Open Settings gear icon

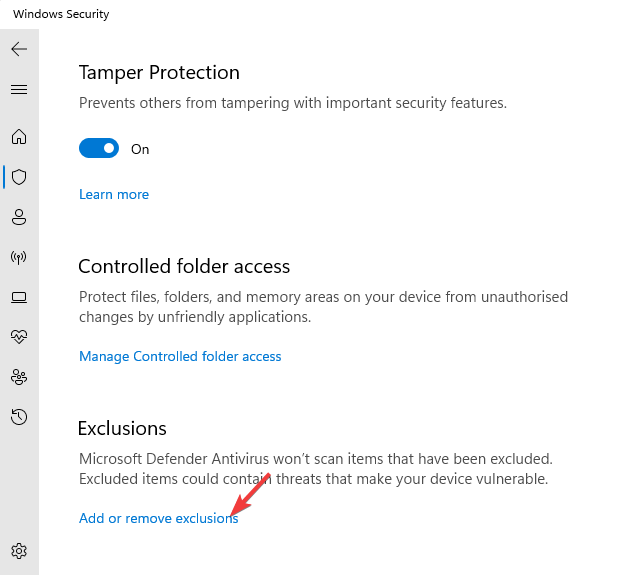point(19,551)
